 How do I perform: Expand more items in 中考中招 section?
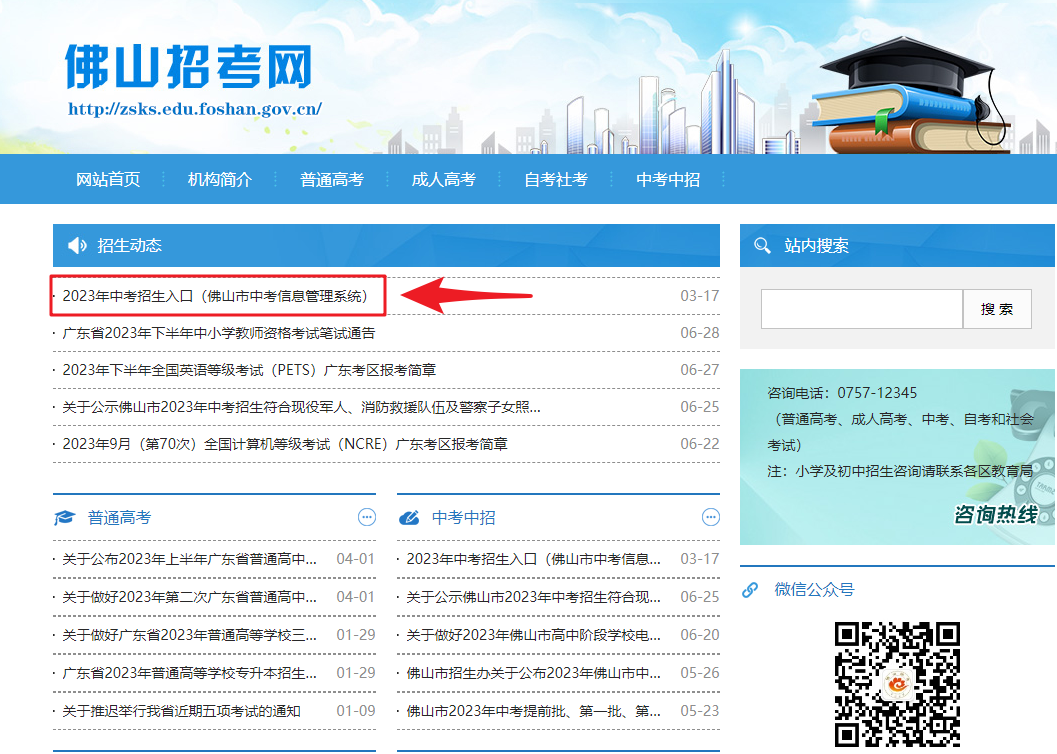click(711, 517)
